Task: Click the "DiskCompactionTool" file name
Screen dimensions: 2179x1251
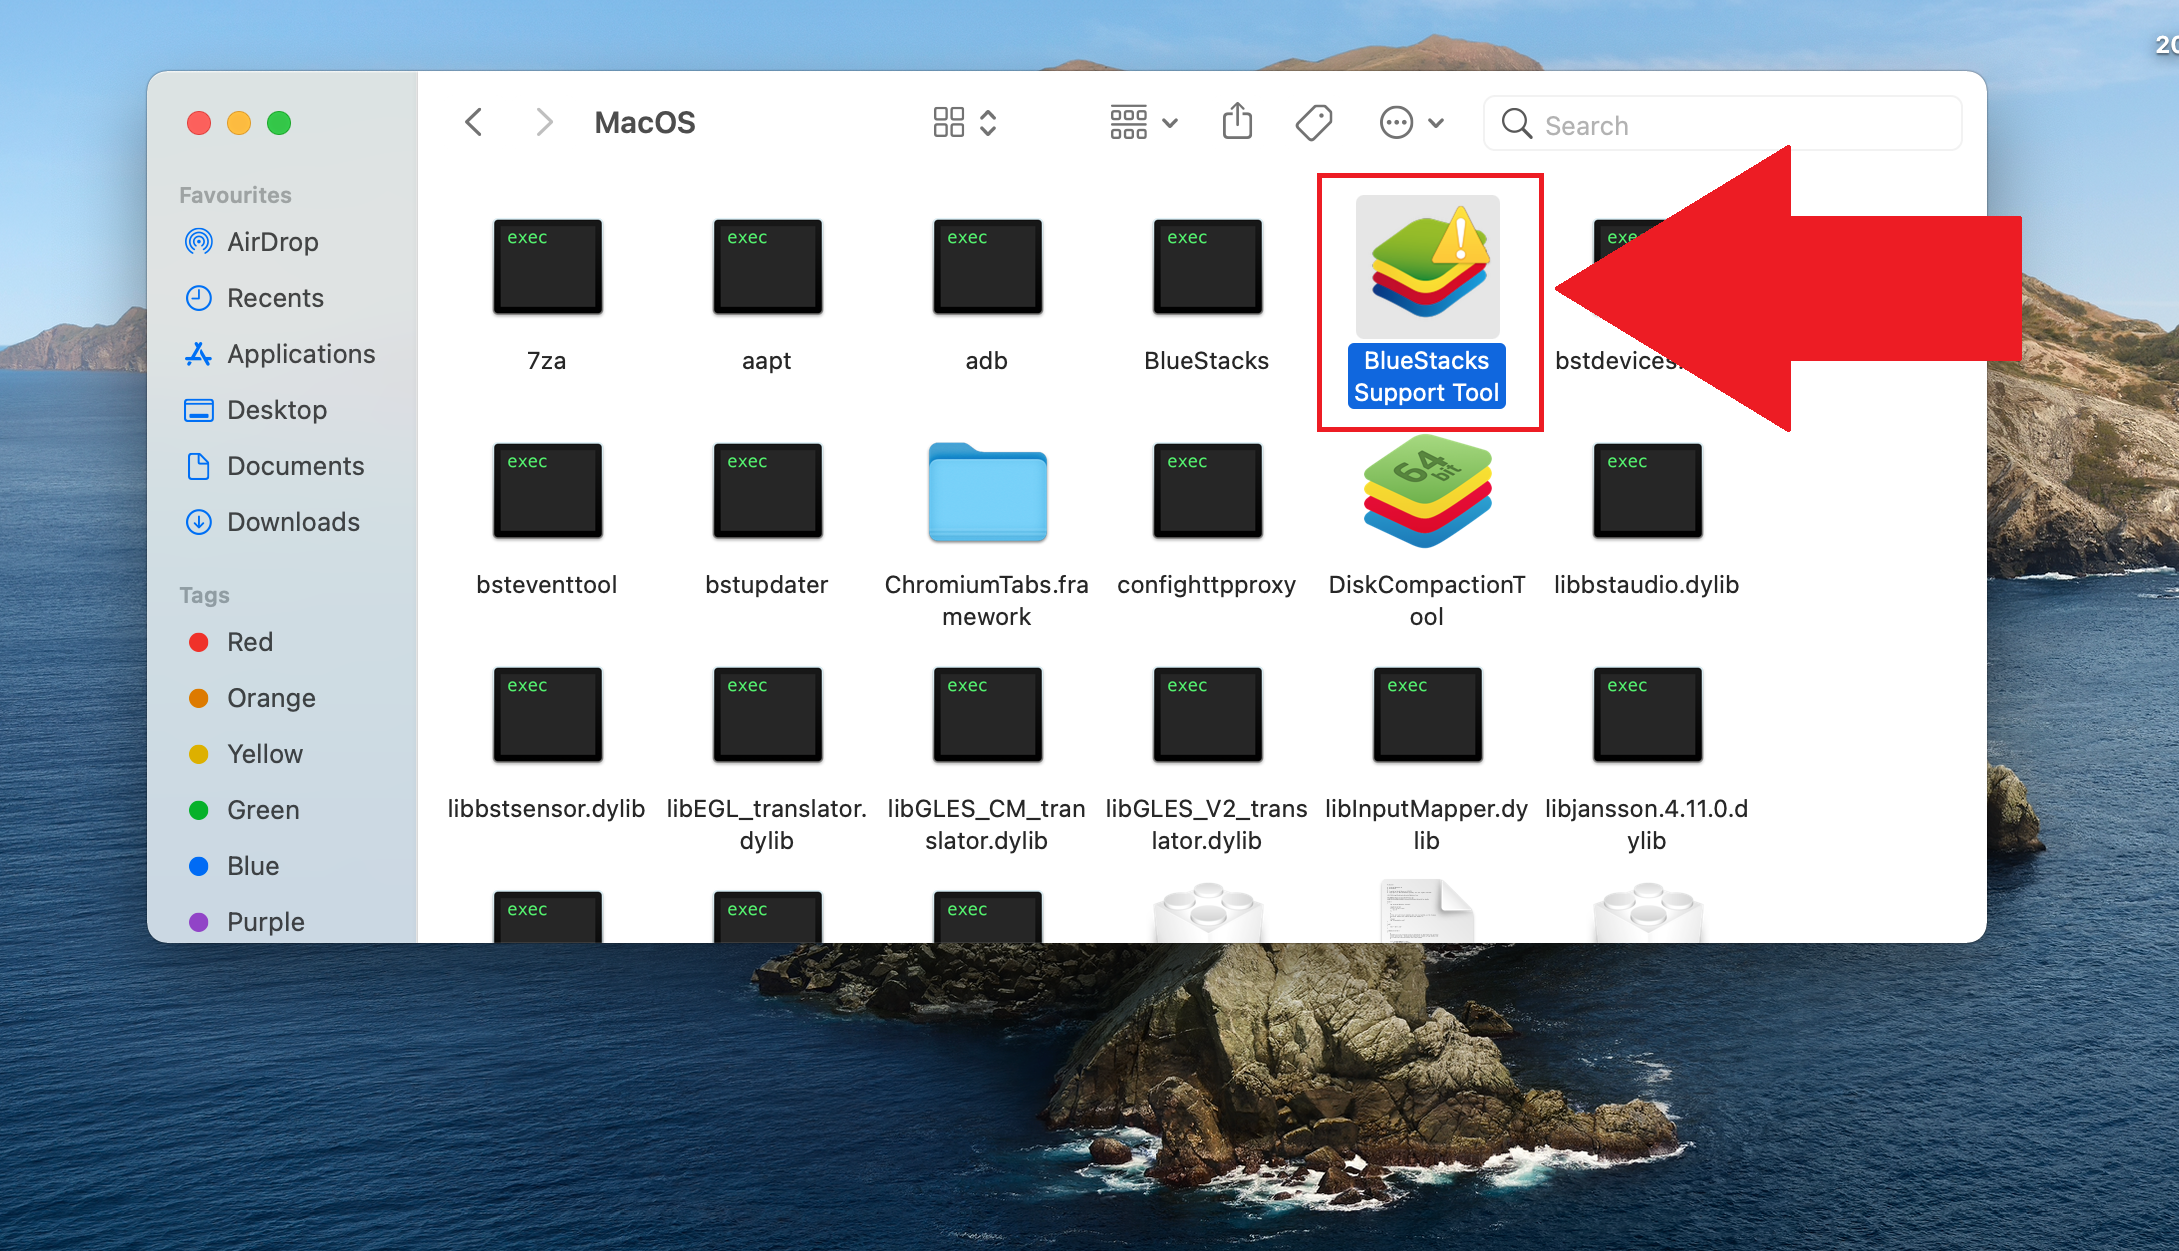Action: (x=1427, y=600)
